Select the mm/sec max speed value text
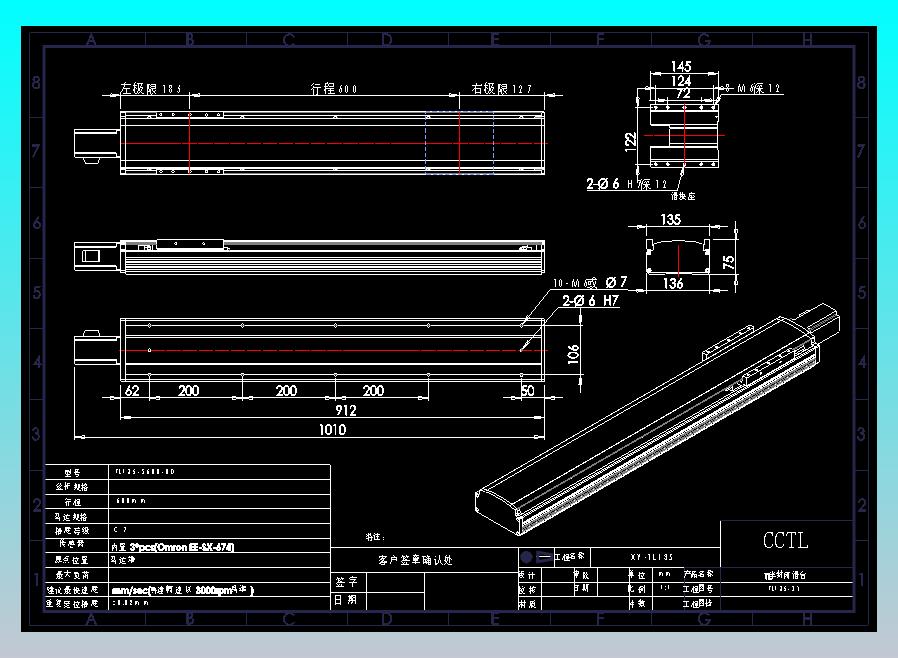Viewport: 898px width, 658px height. click(183, 590)
